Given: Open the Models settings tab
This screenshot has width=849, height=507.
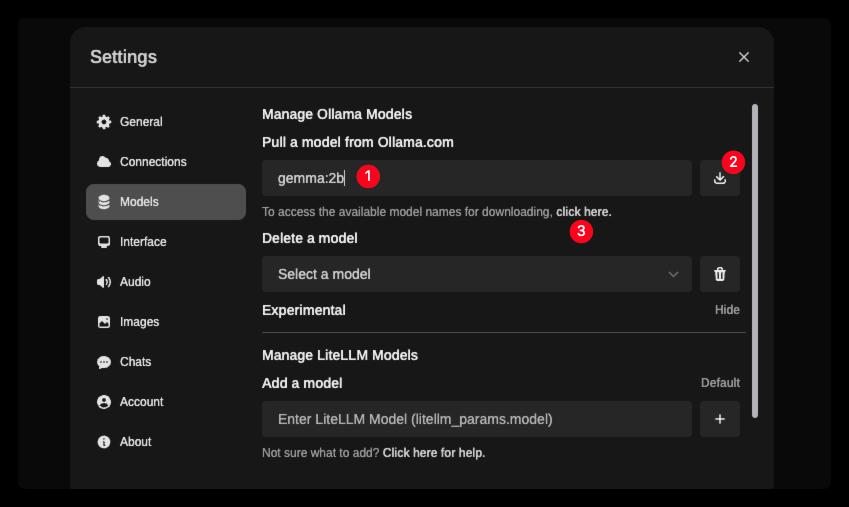Looking at the screenshot, I should tap(166, 202).
